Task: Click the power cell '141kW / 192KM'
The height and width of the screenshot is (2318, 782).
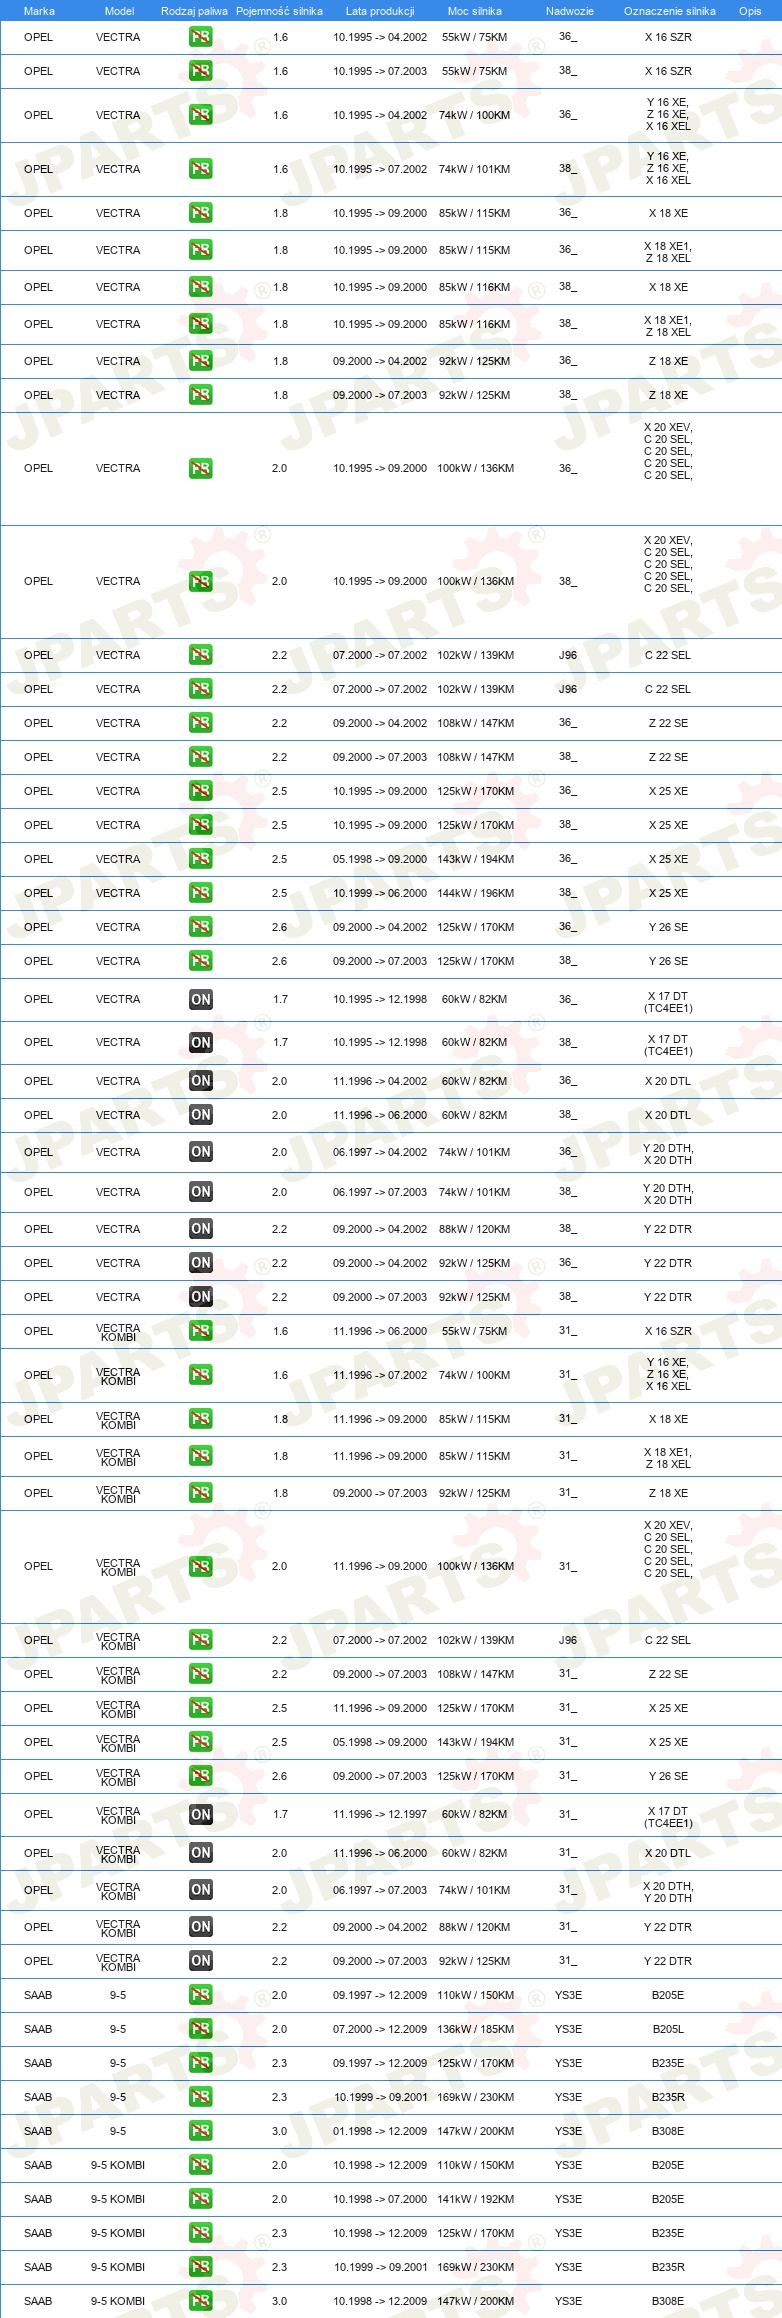Action: click(476, 2199)
